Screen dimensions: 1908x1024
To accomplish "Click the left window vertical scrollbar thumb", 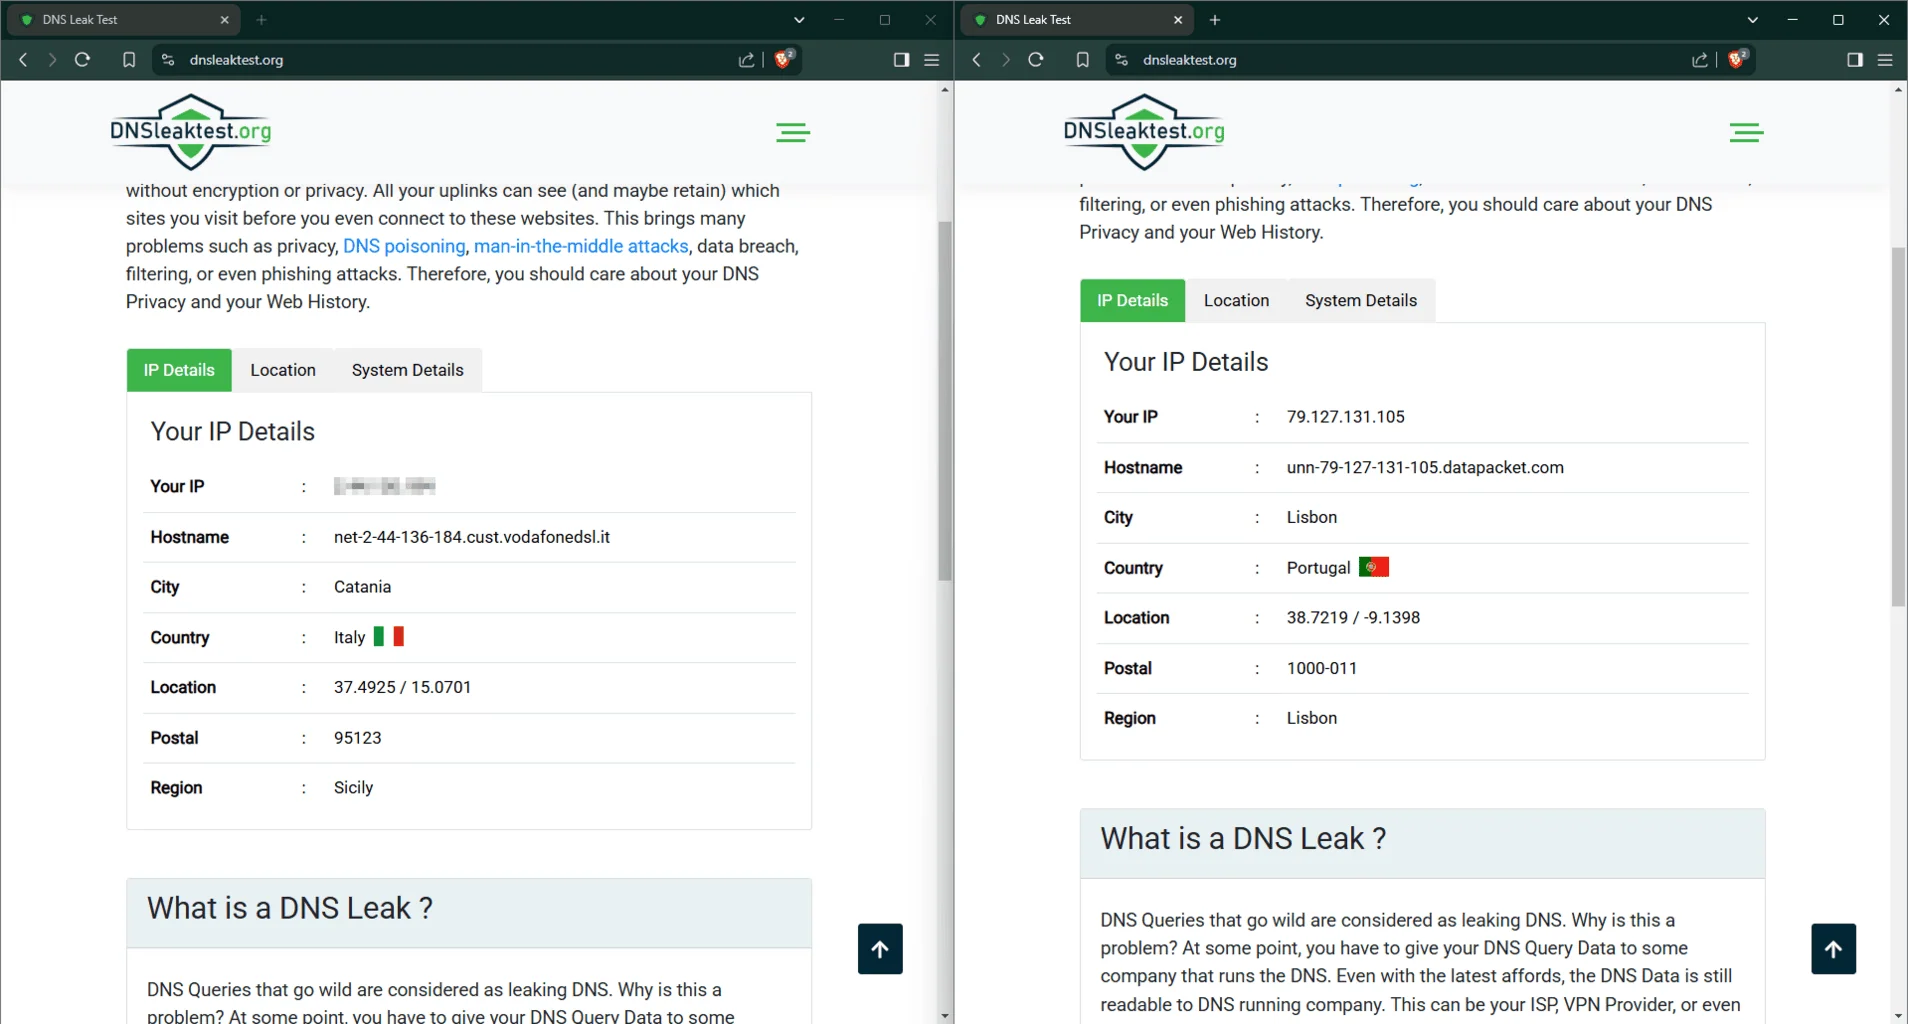I will tap(944, 400).
